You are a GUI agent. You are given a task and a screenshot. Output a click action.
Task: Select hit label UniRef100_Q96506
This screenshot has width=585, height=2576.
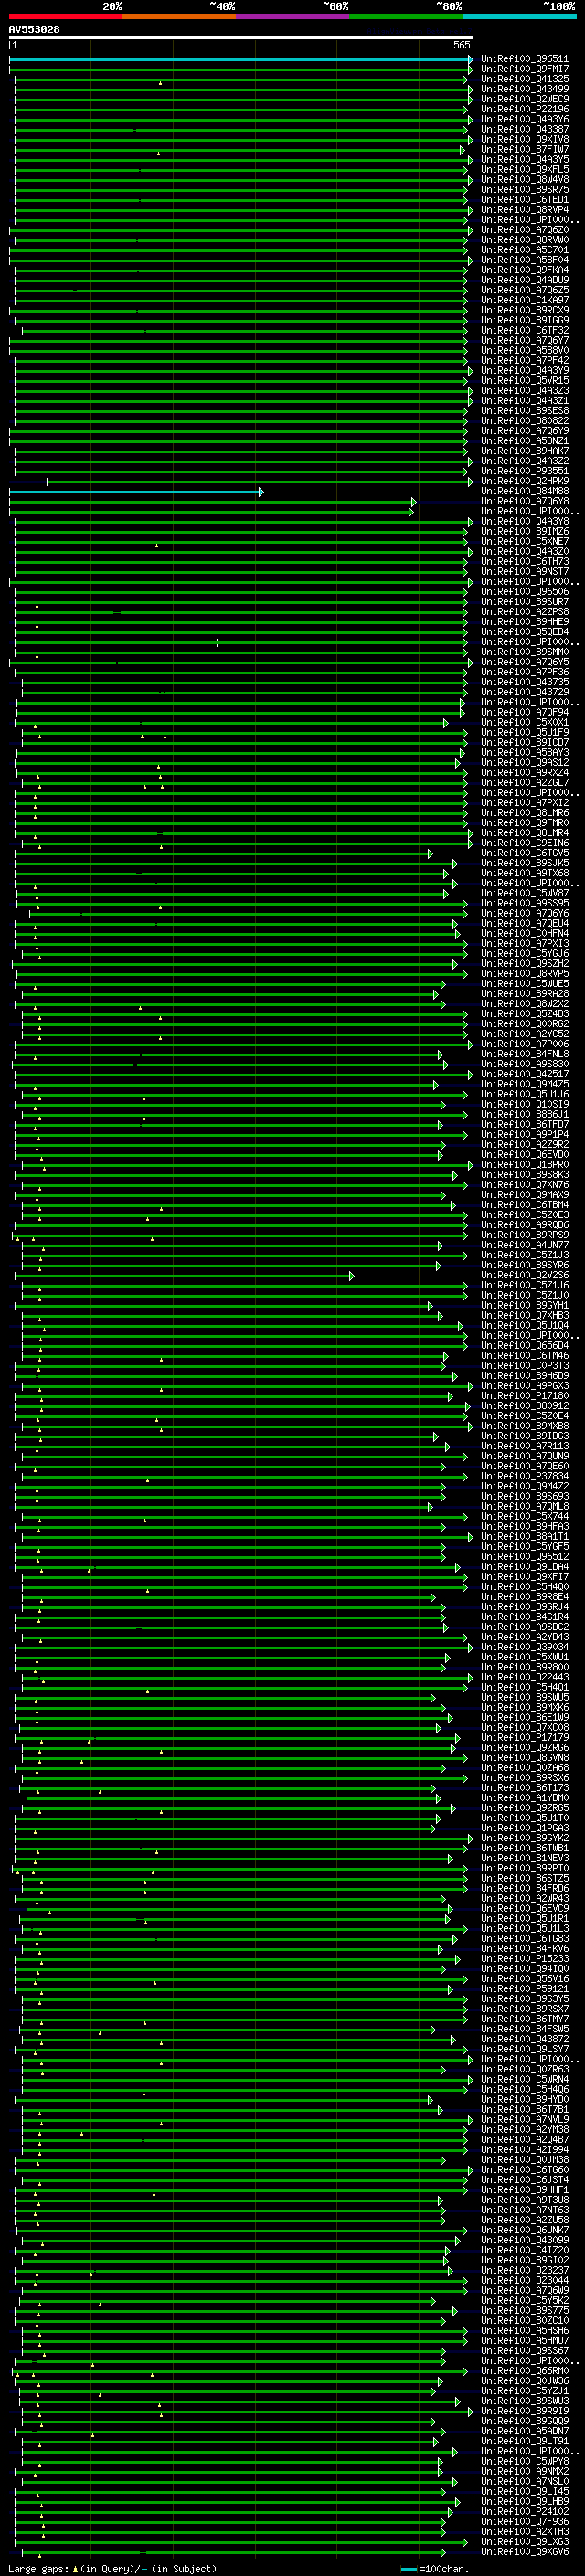pos(525,592)
